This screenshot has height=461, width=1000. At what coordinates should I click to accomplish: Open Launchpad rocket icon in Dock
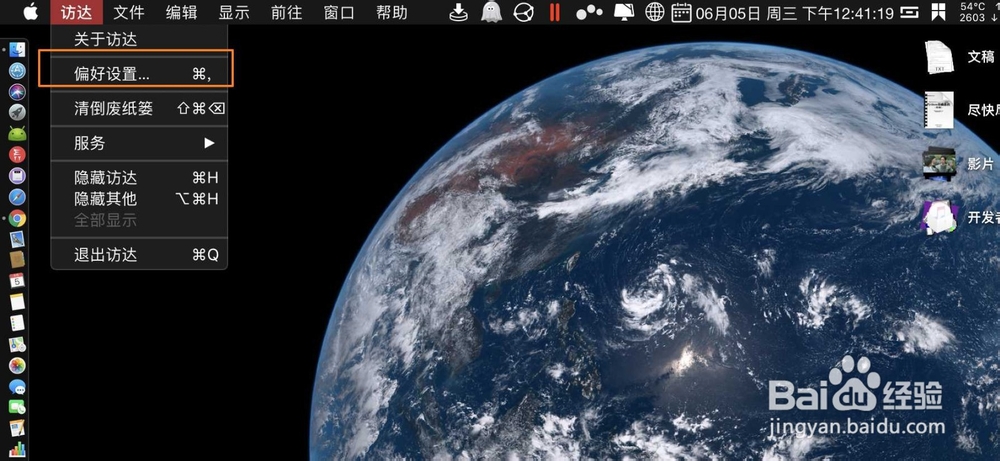(17, 113)
